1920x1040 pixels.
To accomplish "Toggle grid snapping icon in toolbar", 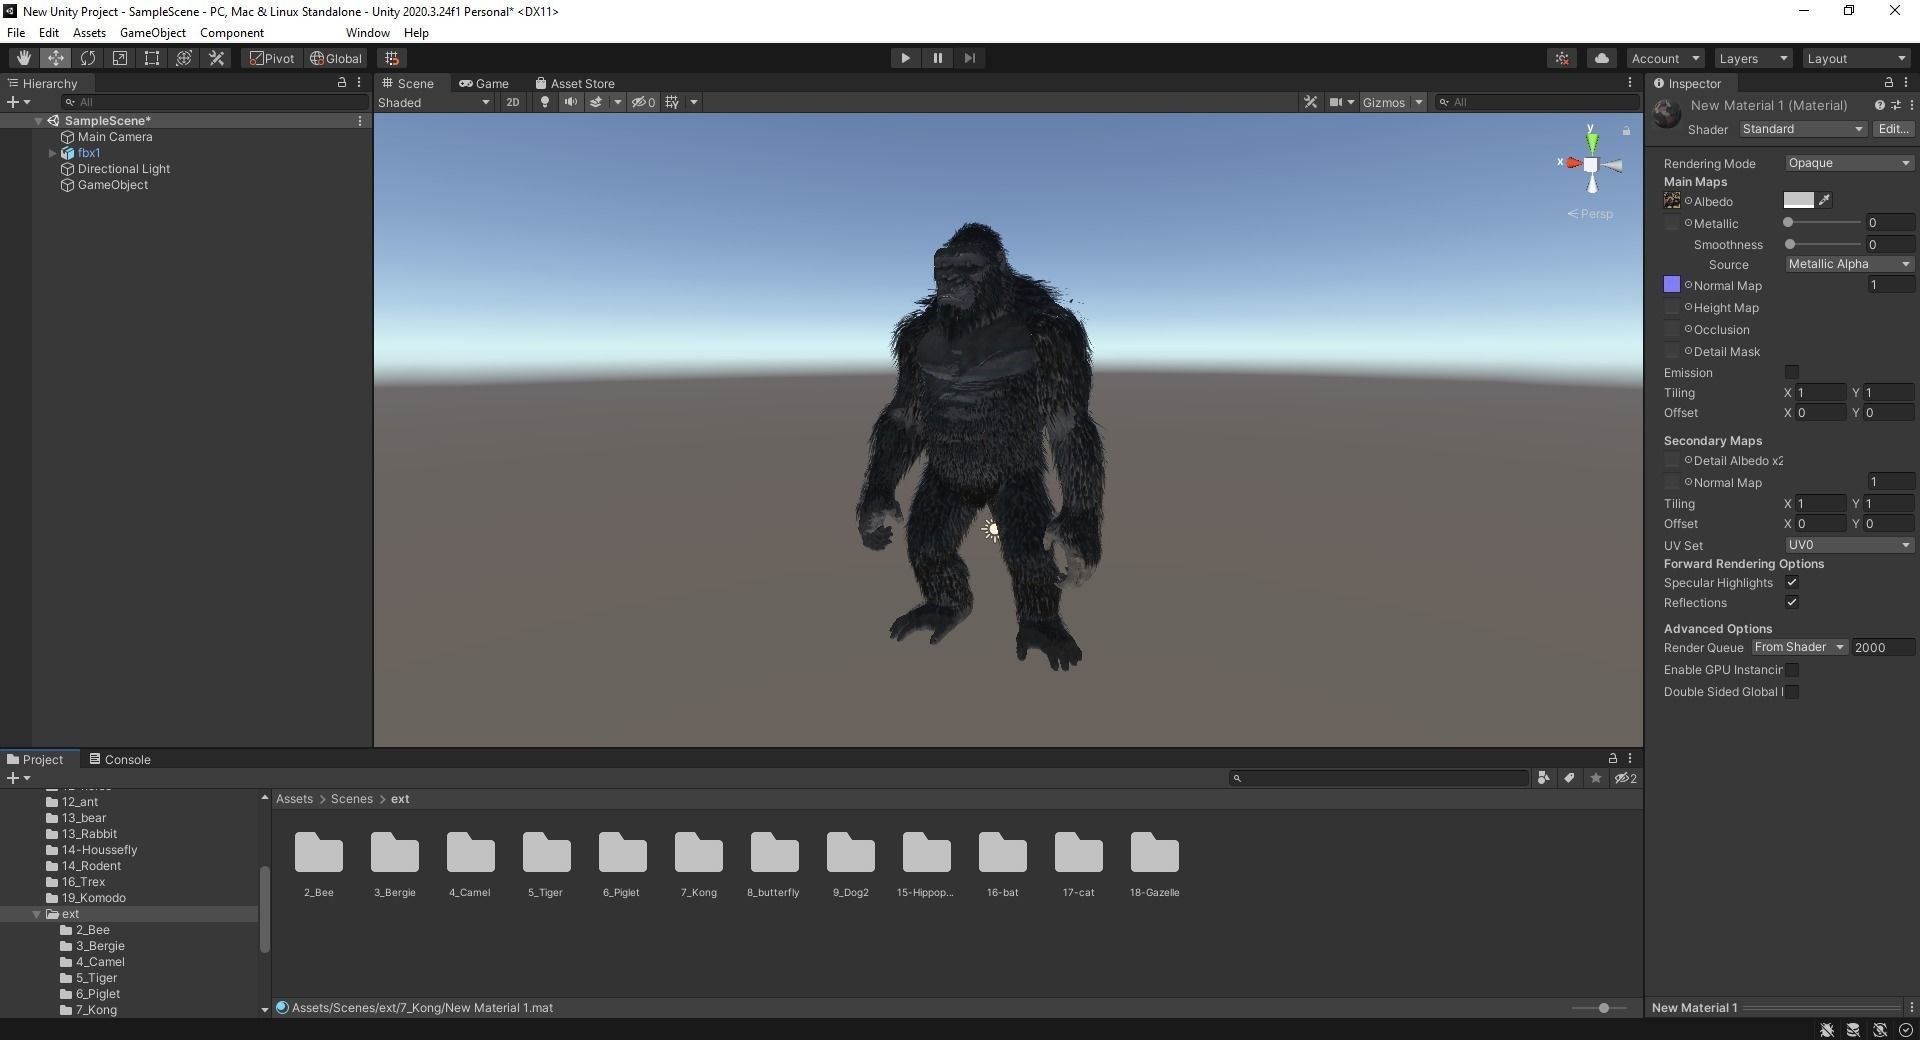I will 392,58.
